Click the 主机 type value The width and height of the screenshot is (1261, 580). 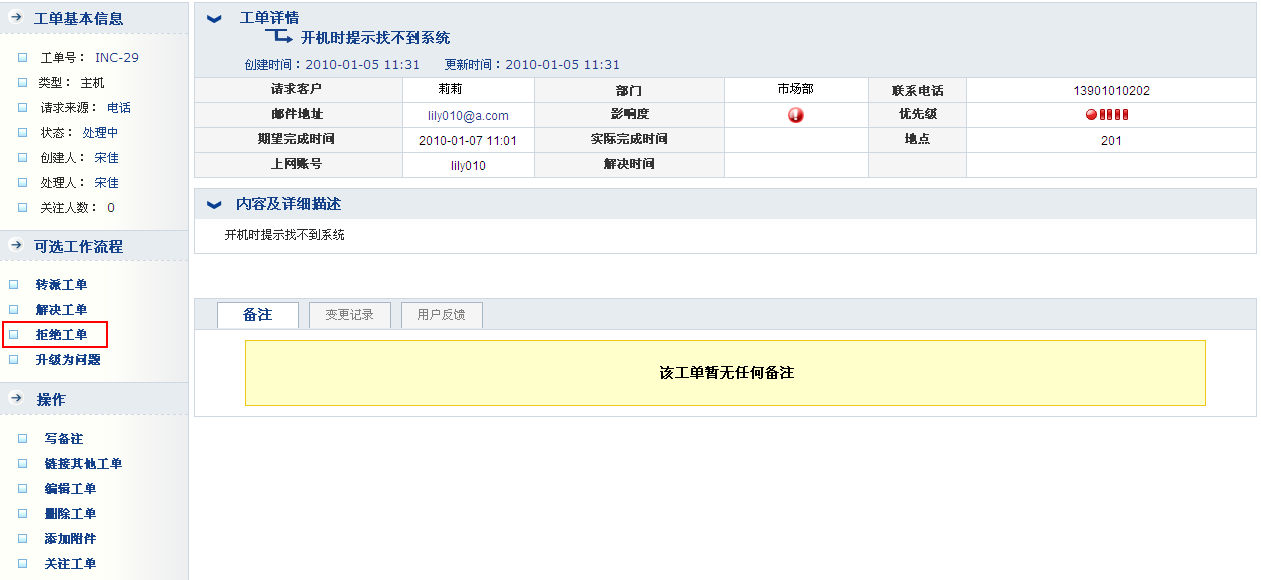click(x=93, y=83)
